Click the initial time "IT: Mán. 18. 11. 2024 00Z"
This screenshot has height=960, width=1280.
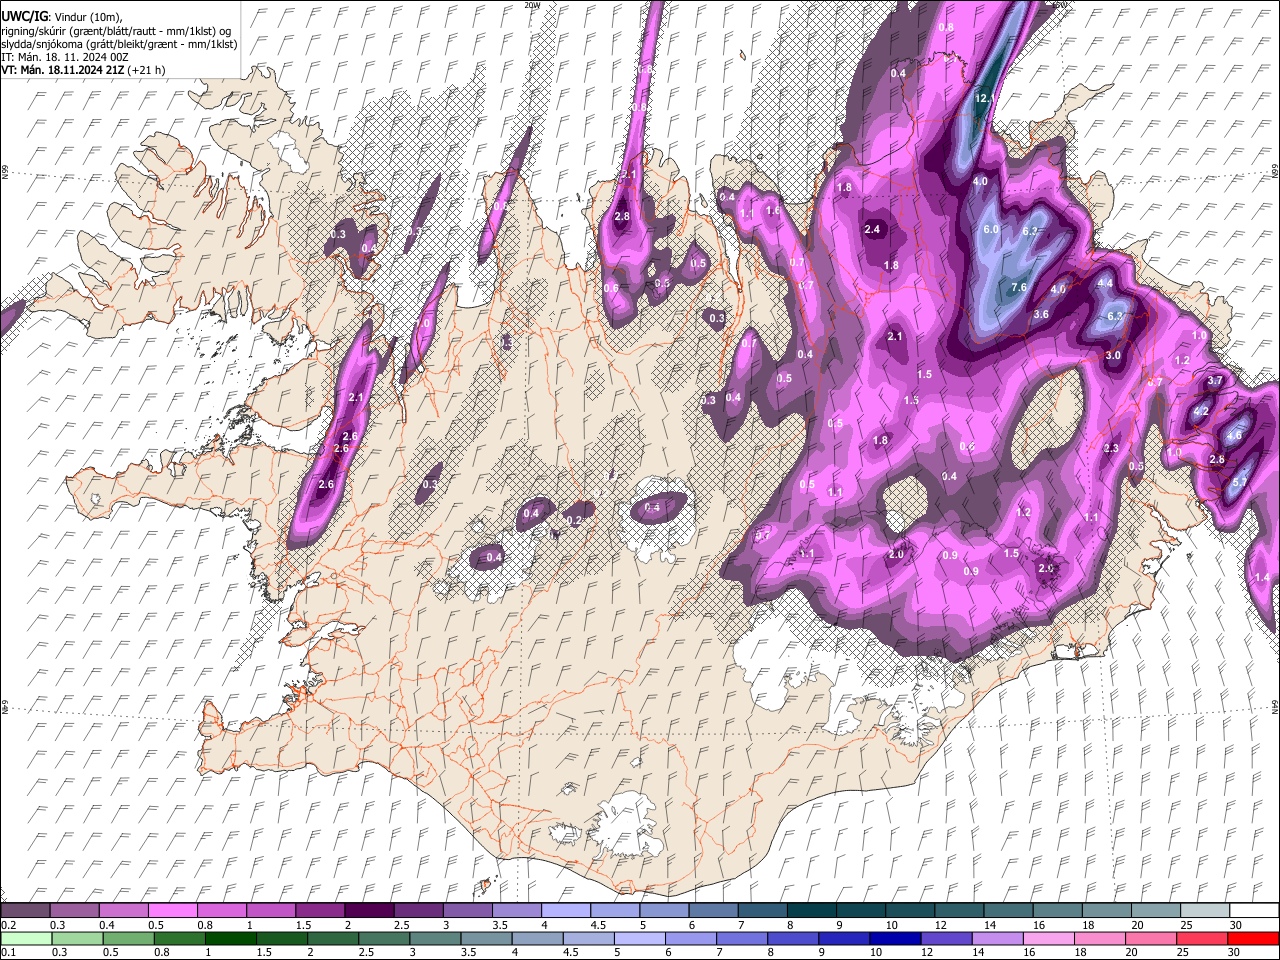pos(65,57)
